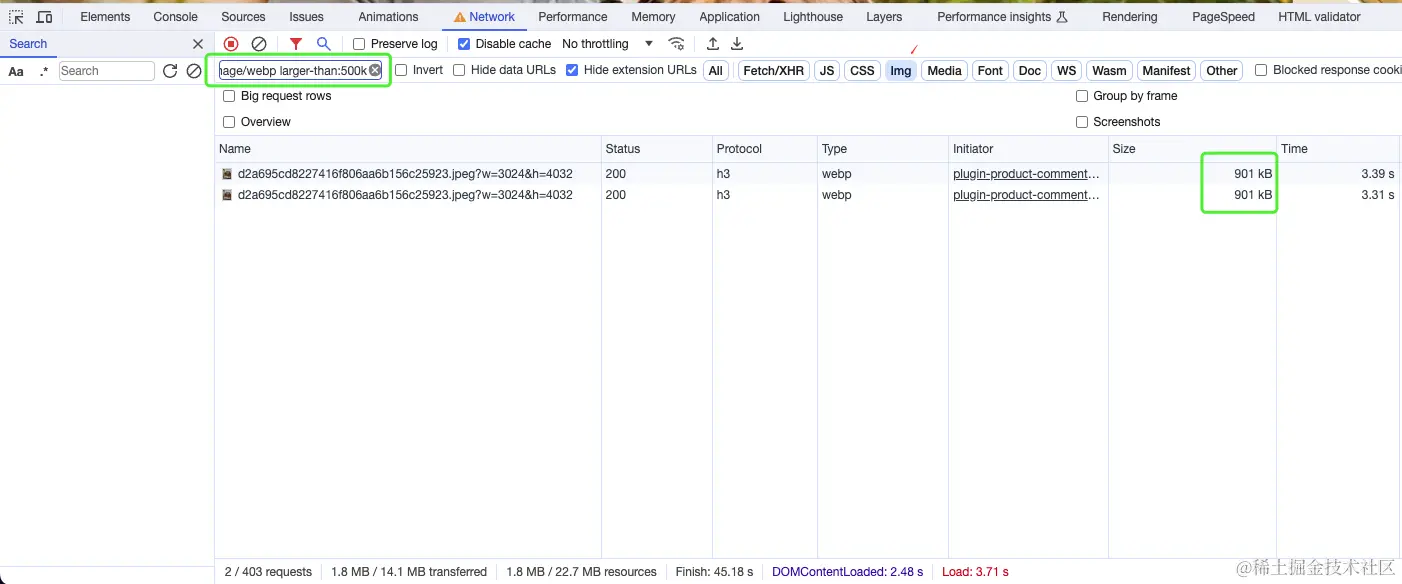Stop recording network log (red record icon)

[231, 44]
